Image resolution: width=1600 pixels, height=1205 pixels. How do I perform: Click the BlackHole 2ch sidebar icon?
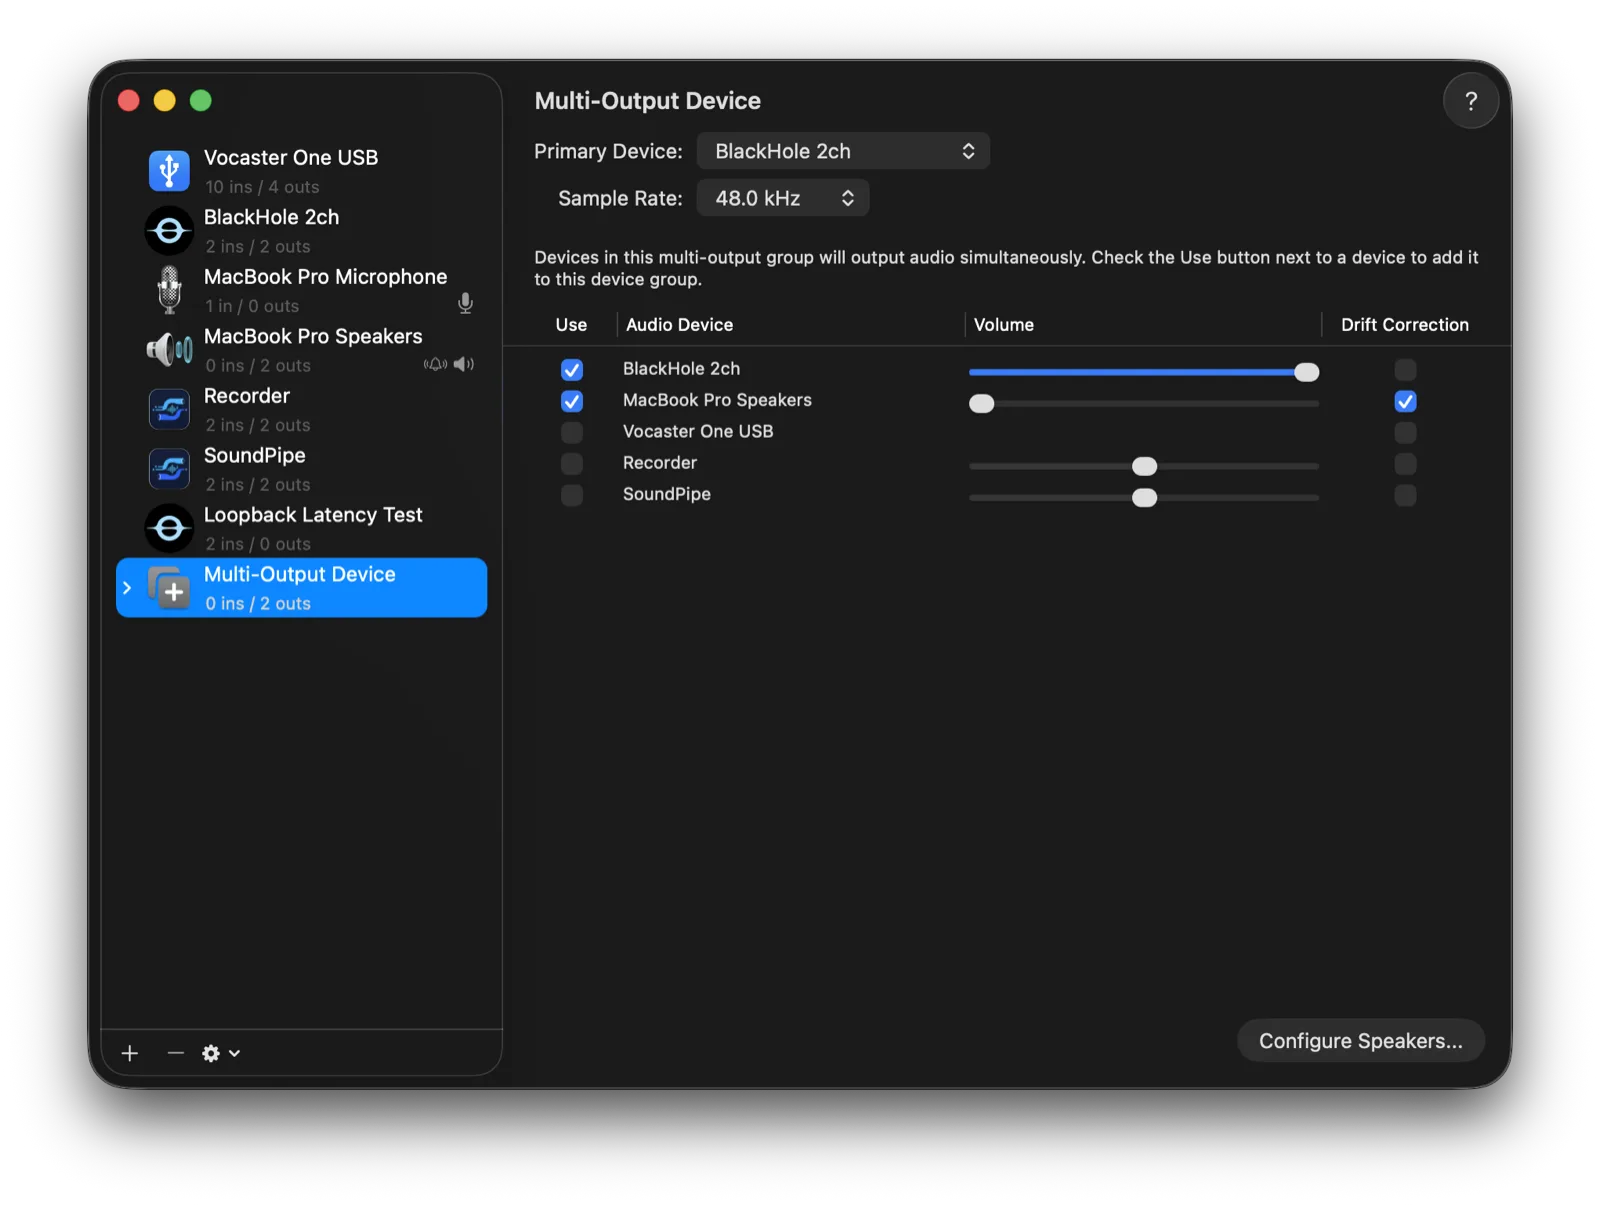(169, 230)
